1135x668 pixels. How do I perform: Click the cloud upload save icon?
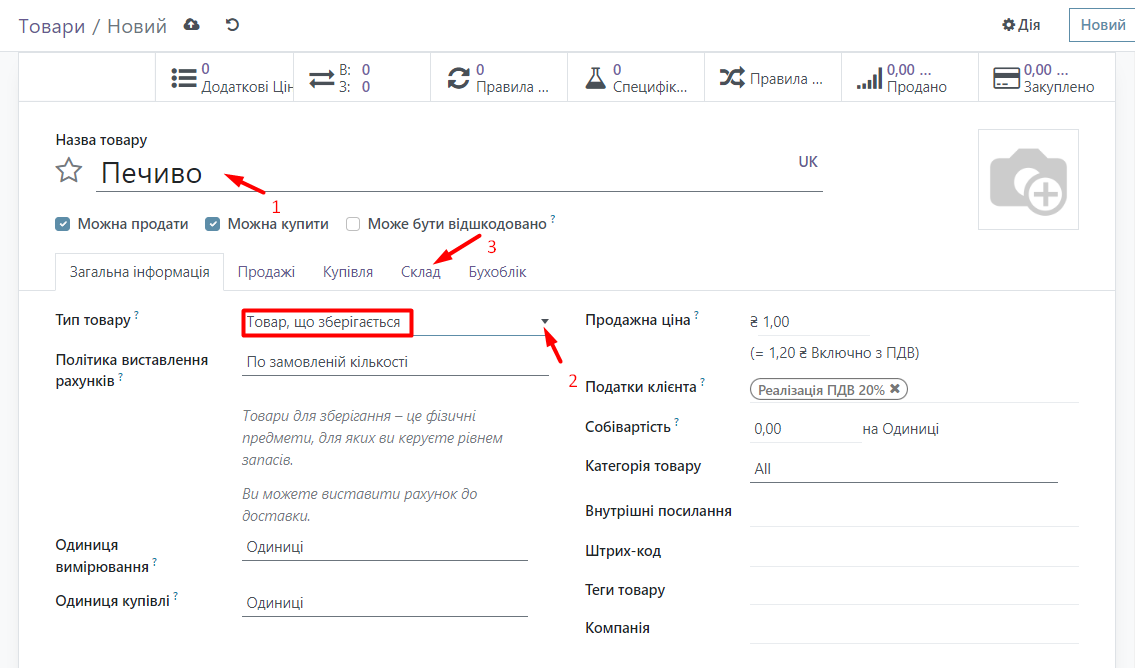[192, 25]
